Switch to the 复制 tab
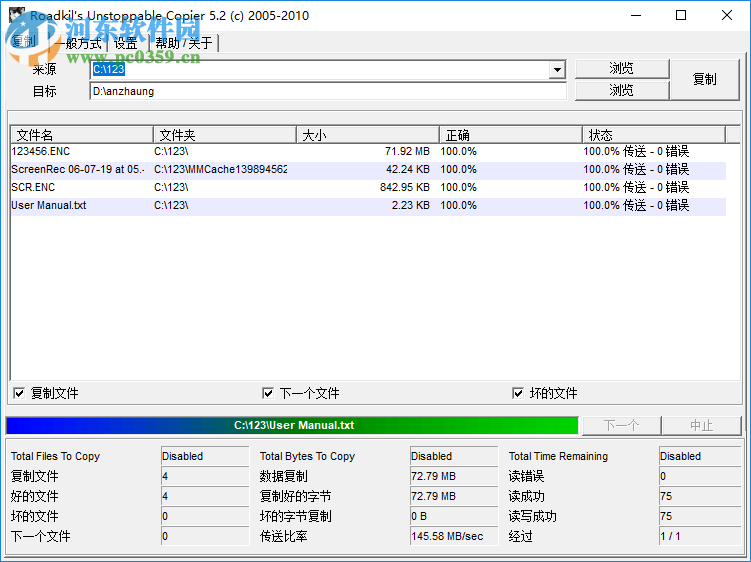 pos(25,43)
